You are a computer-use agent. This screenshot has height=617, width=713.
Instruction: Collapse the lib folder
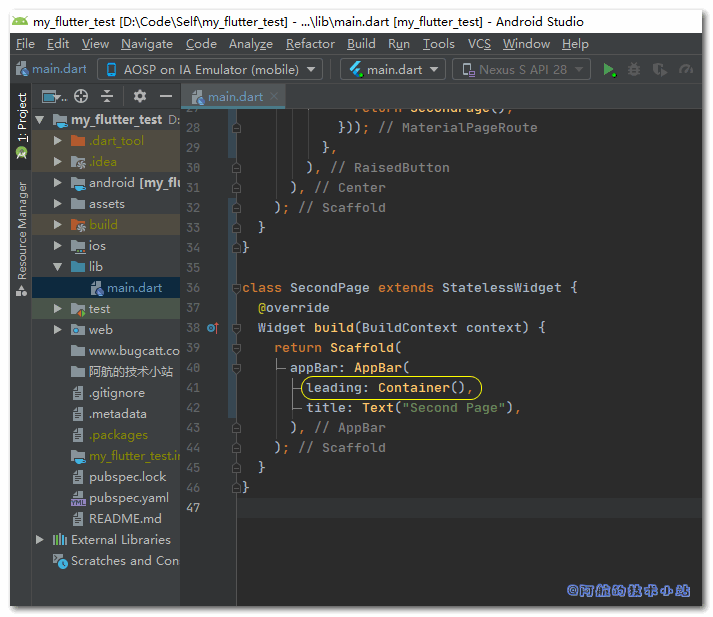click(58, 267)
